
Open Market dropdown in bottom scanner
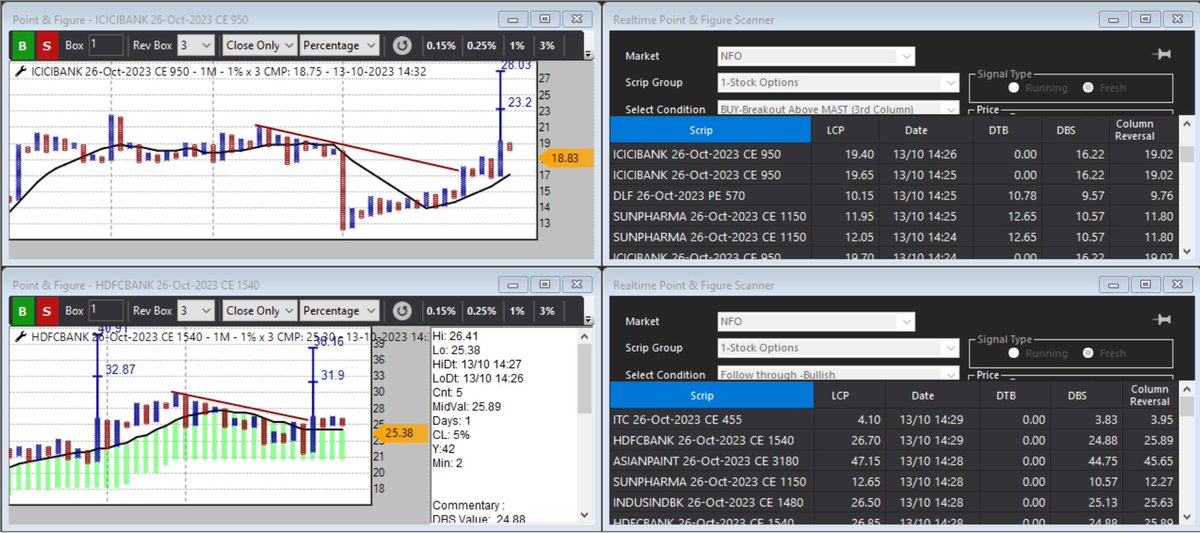pos(815,321)
